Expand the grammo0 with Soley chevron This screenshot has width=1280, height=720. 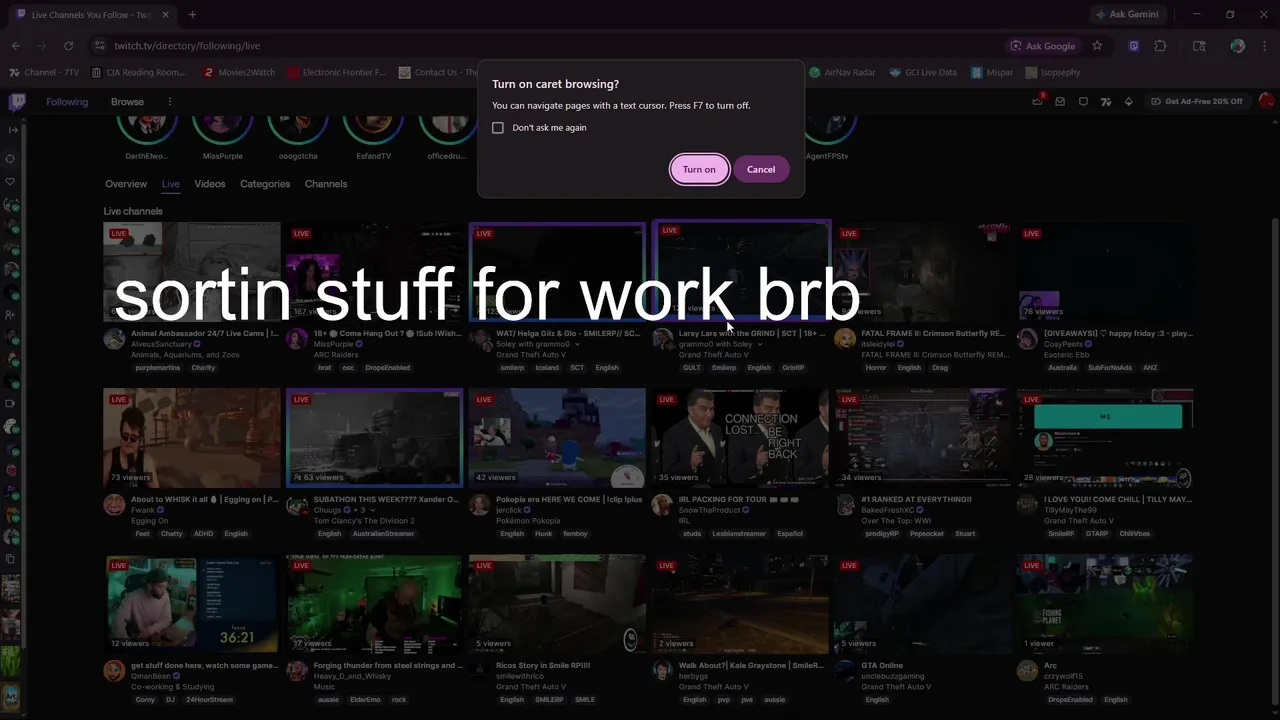(760, 344)
